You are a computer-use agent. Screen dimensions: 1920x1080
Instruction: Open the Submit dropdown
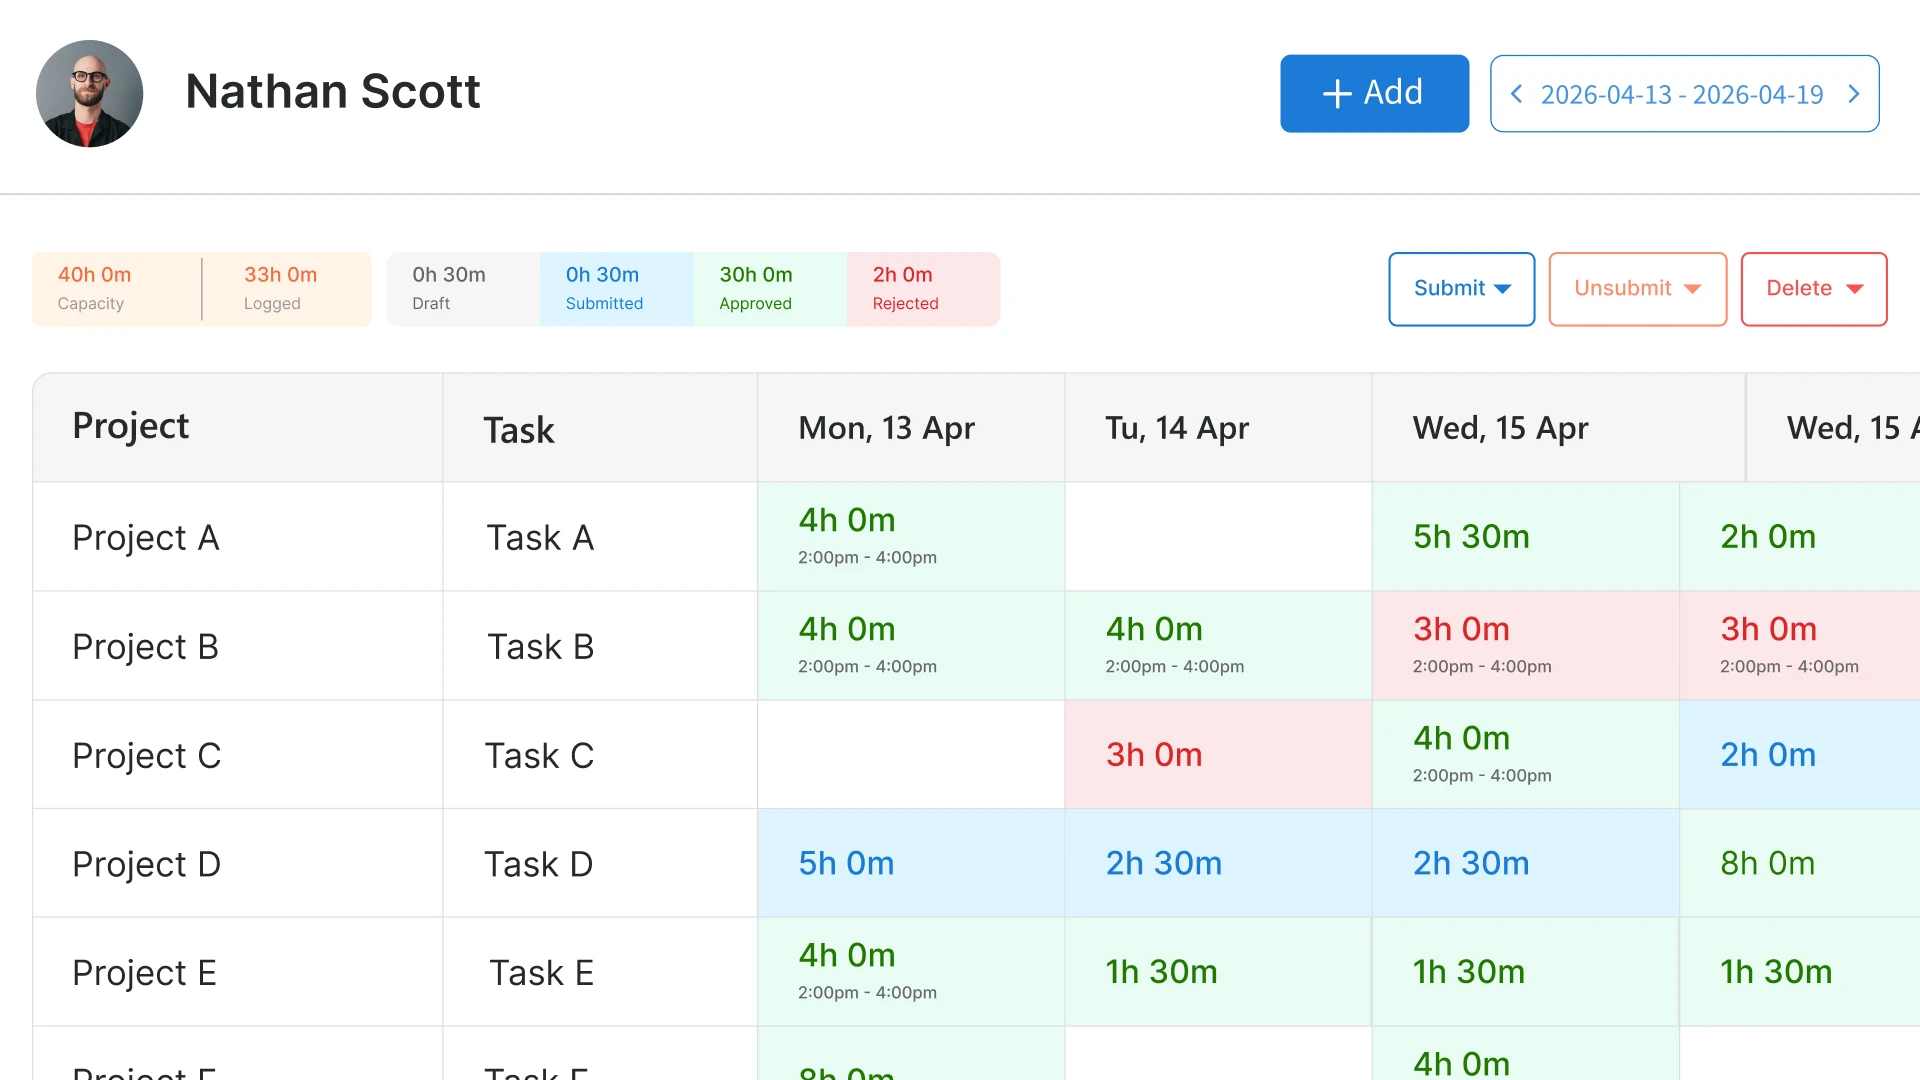(x=1461, y=289)
